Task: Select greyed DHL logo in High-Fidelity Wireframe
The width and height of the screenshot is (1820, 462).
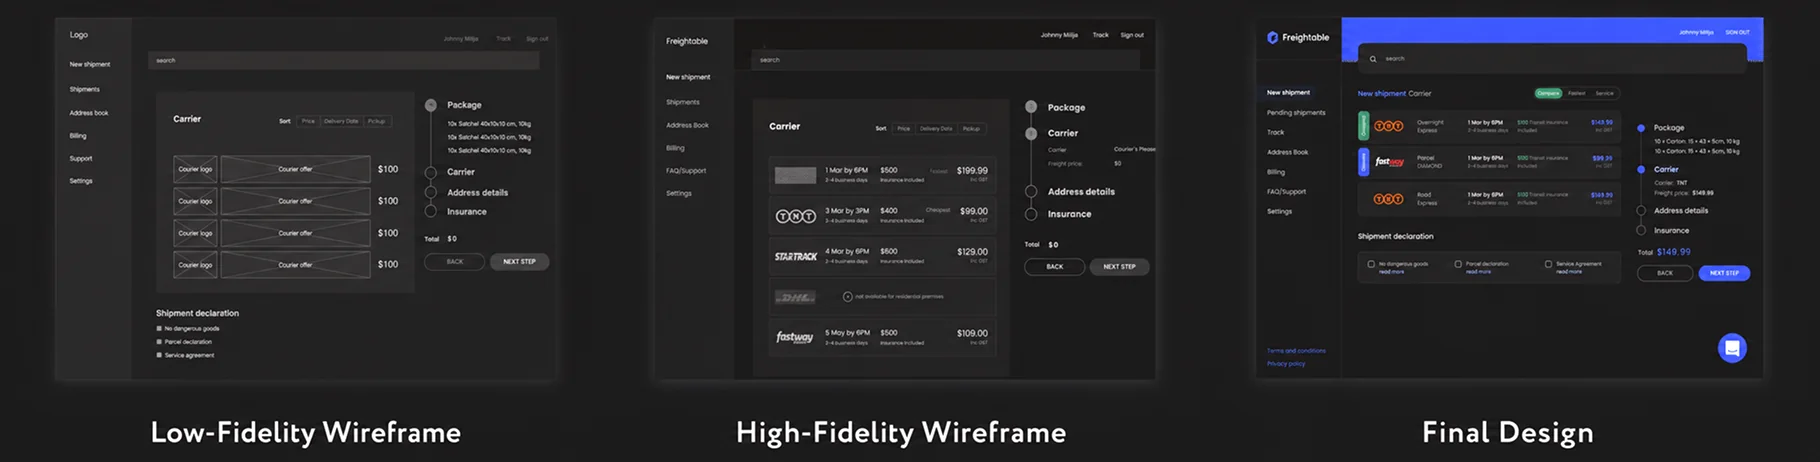Action: [x=796, y=297]
